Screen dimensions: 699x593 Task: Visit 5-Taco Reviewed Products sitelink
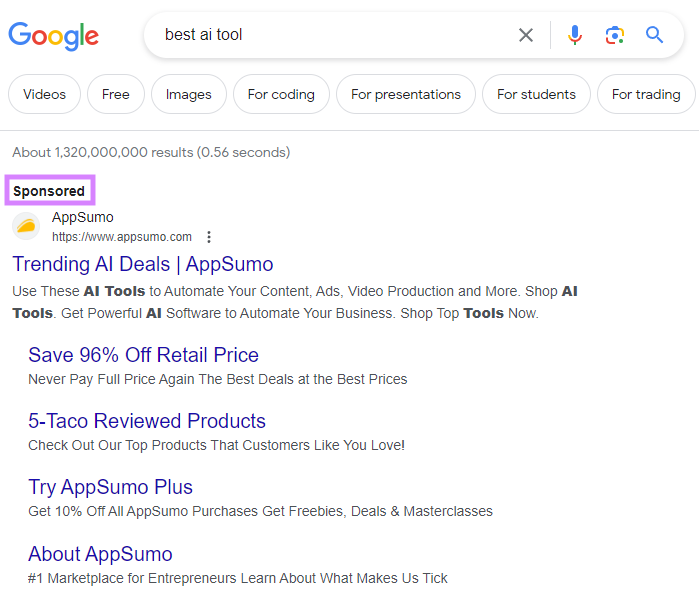click(x=147, y=421)
